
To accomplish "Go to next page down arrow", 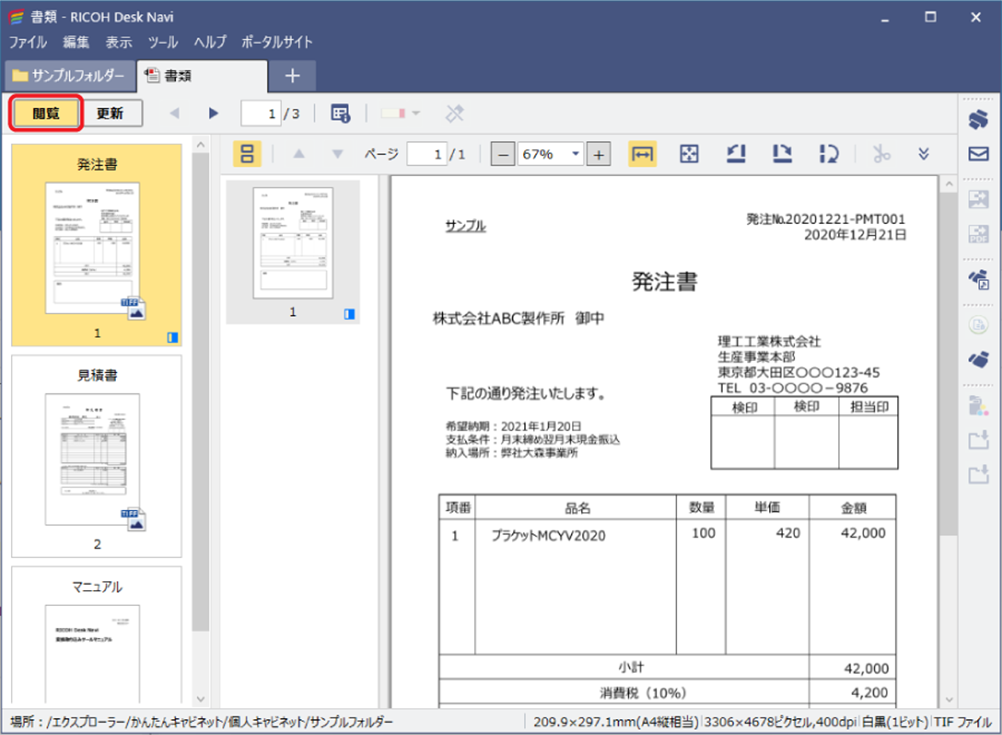I will pyautogui.click(x=337, y=154).
